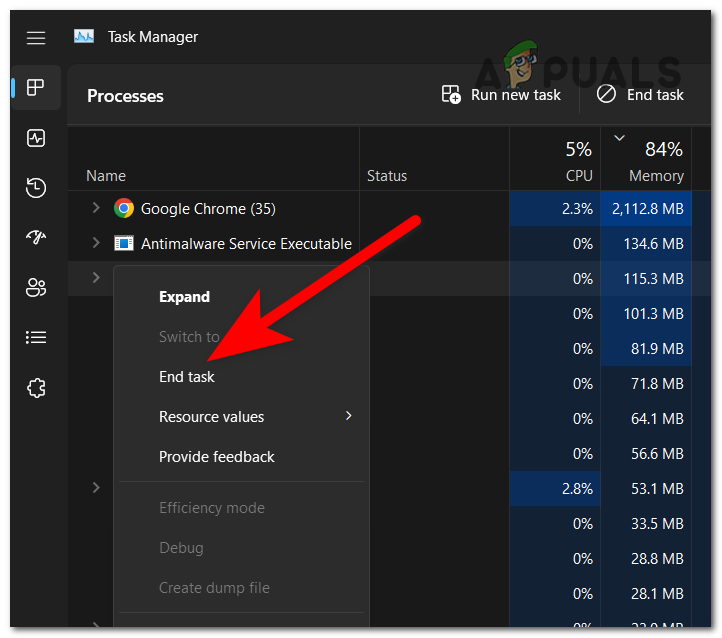Open the hamburger navigation menu

pos(36,38)
